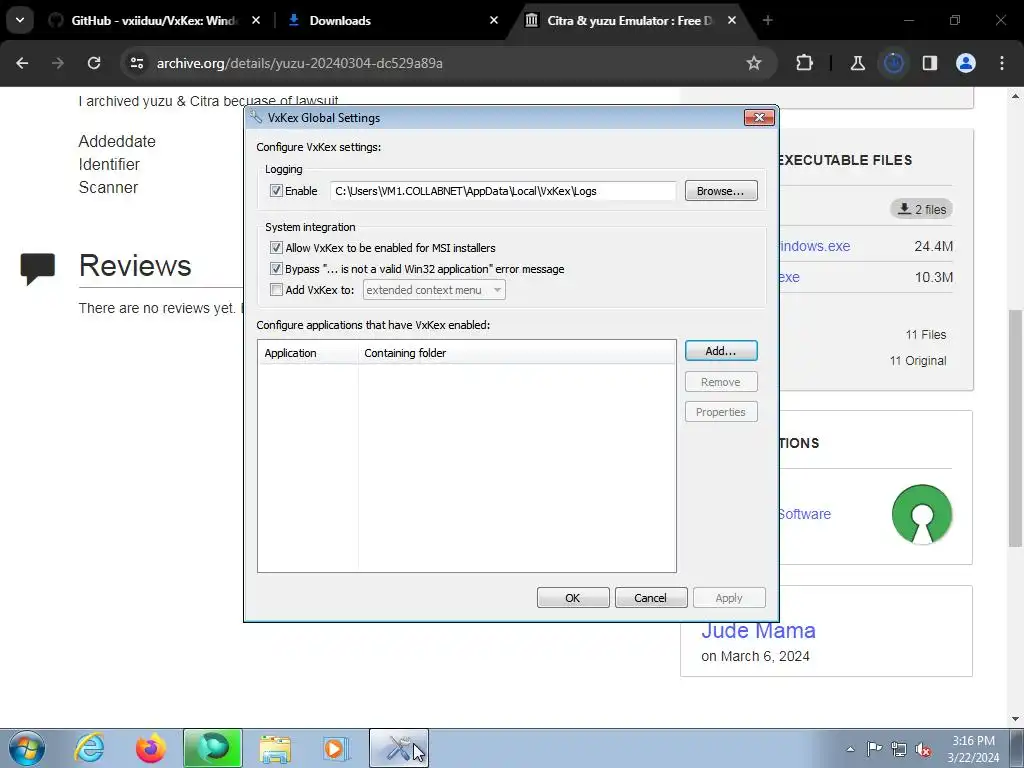Open the browser three-dot menu

tap(1002, 63)
